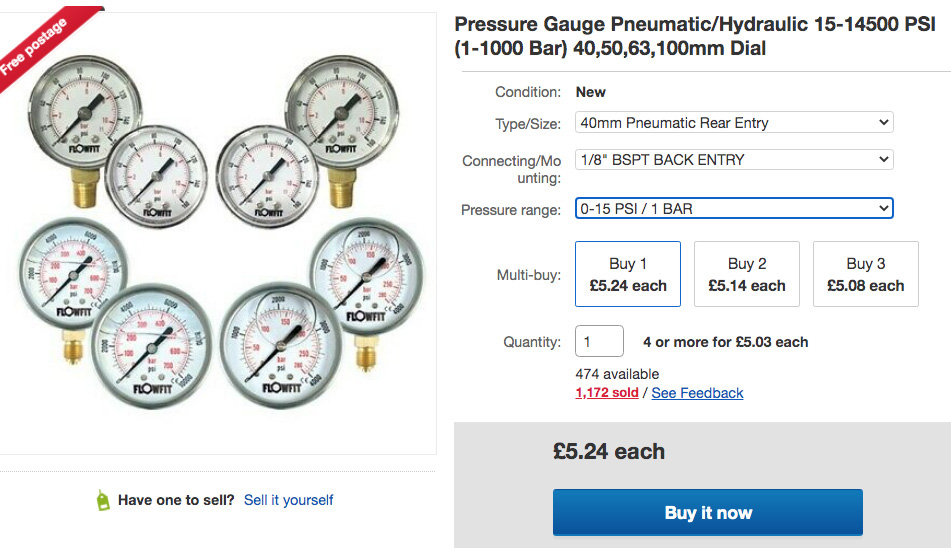The height and width of the screenshot is (548, 951).
Task: Follow the Sell it yourself link
Action: pyautogui.click(x=288, y=500)
